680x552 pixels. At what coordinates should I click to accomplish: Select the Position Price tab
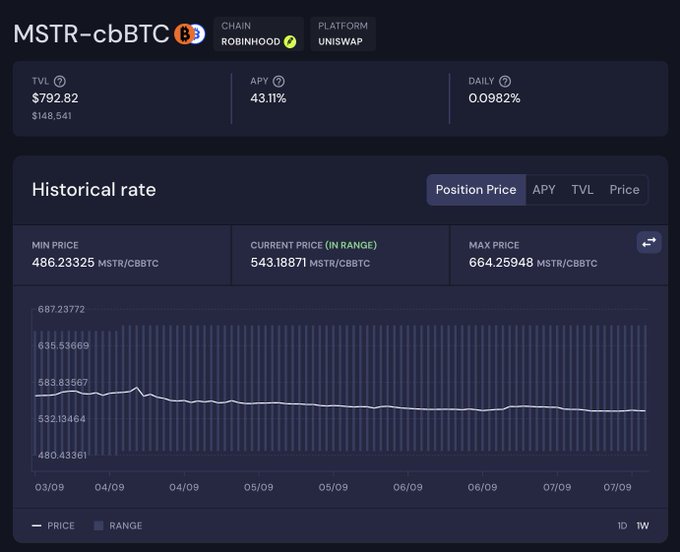click(476, 189)
